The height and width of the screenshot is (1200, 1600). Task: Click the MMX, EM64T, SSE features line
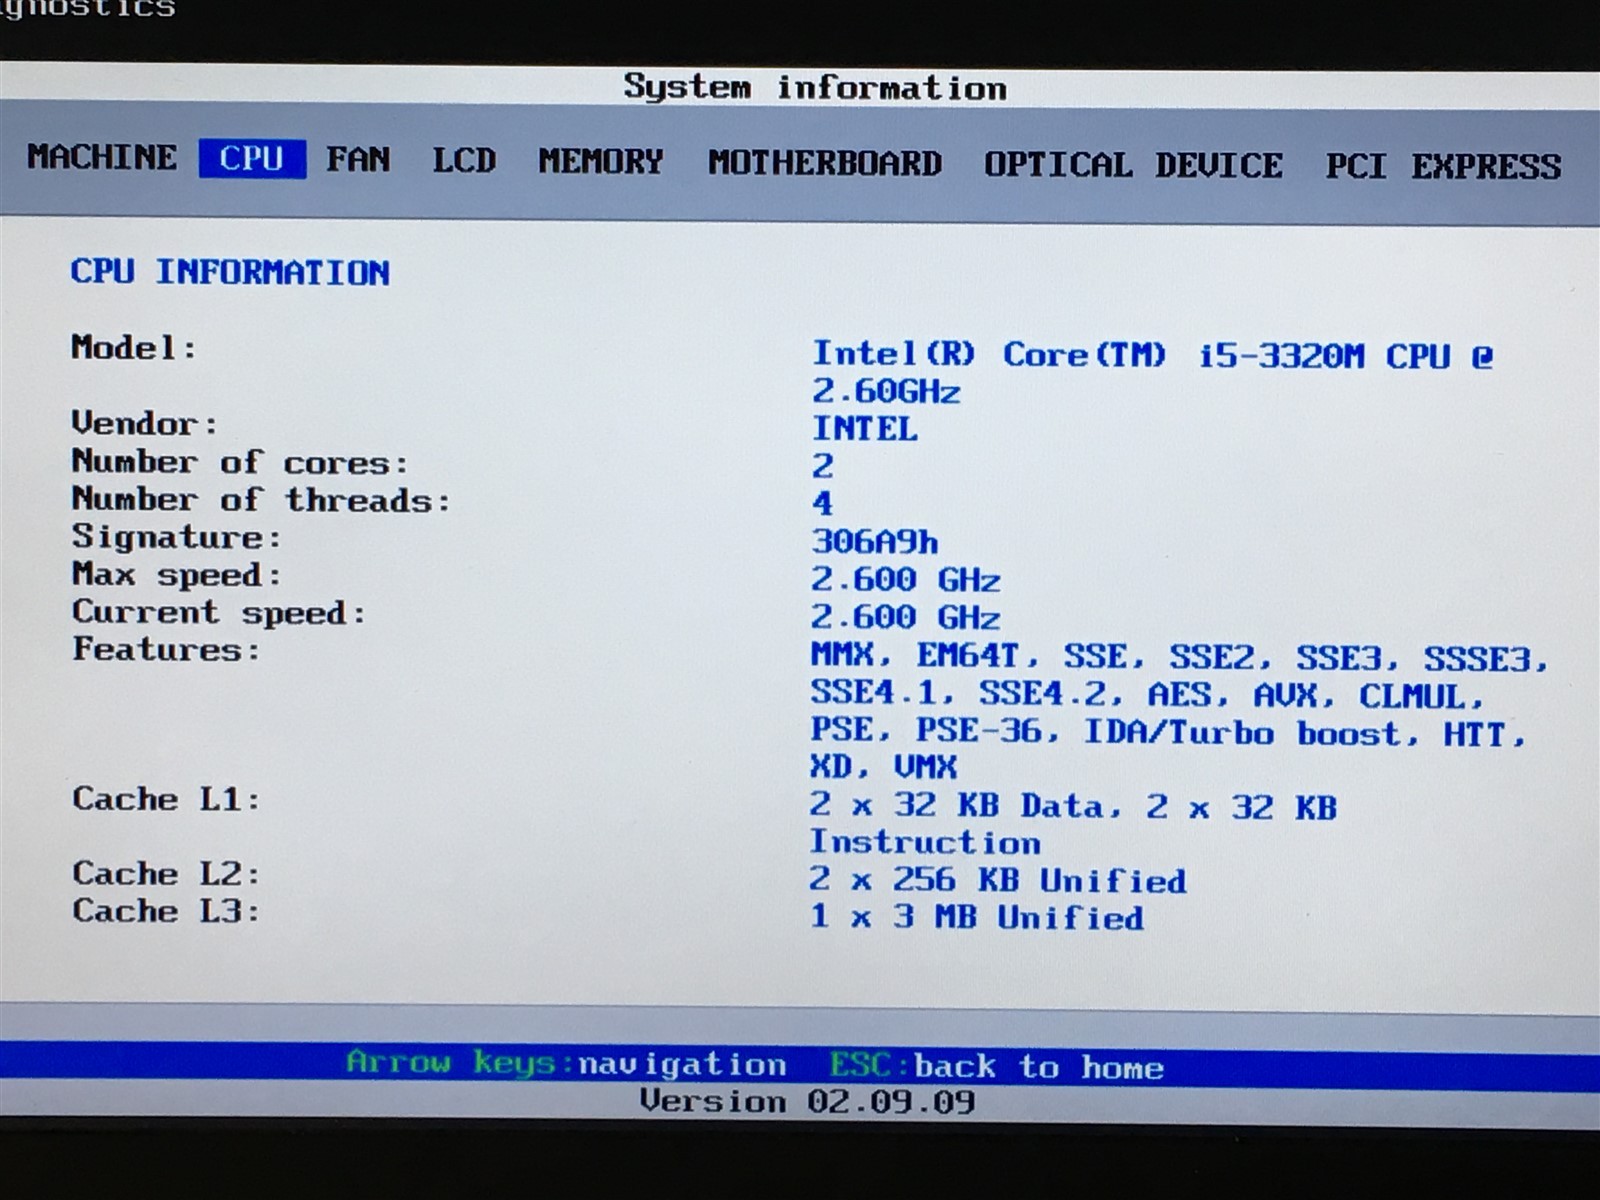(x=1180, y=657)
